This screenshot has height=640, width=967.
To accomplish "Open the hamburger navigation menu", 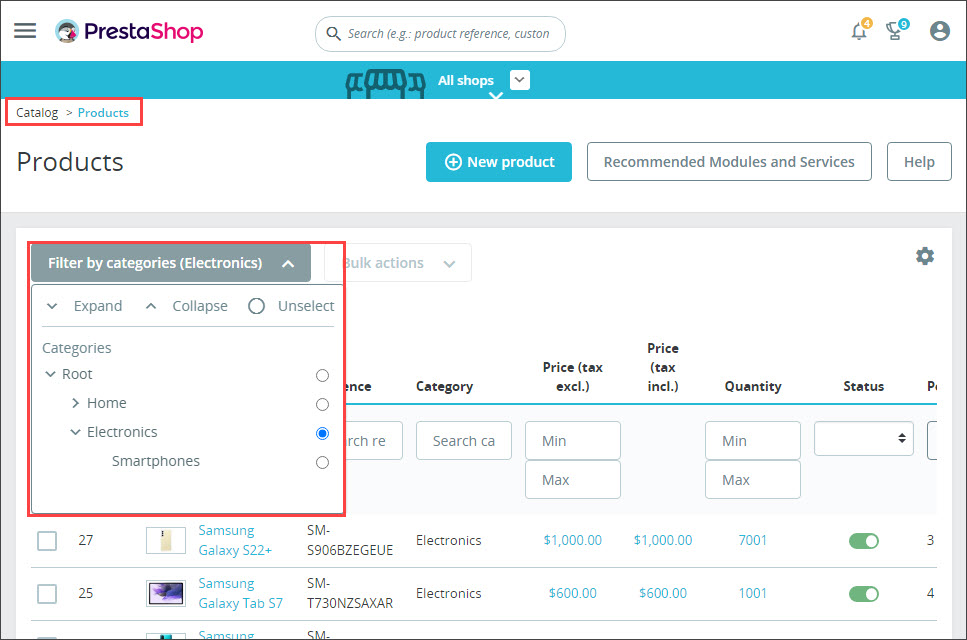I will coord(25,31).
